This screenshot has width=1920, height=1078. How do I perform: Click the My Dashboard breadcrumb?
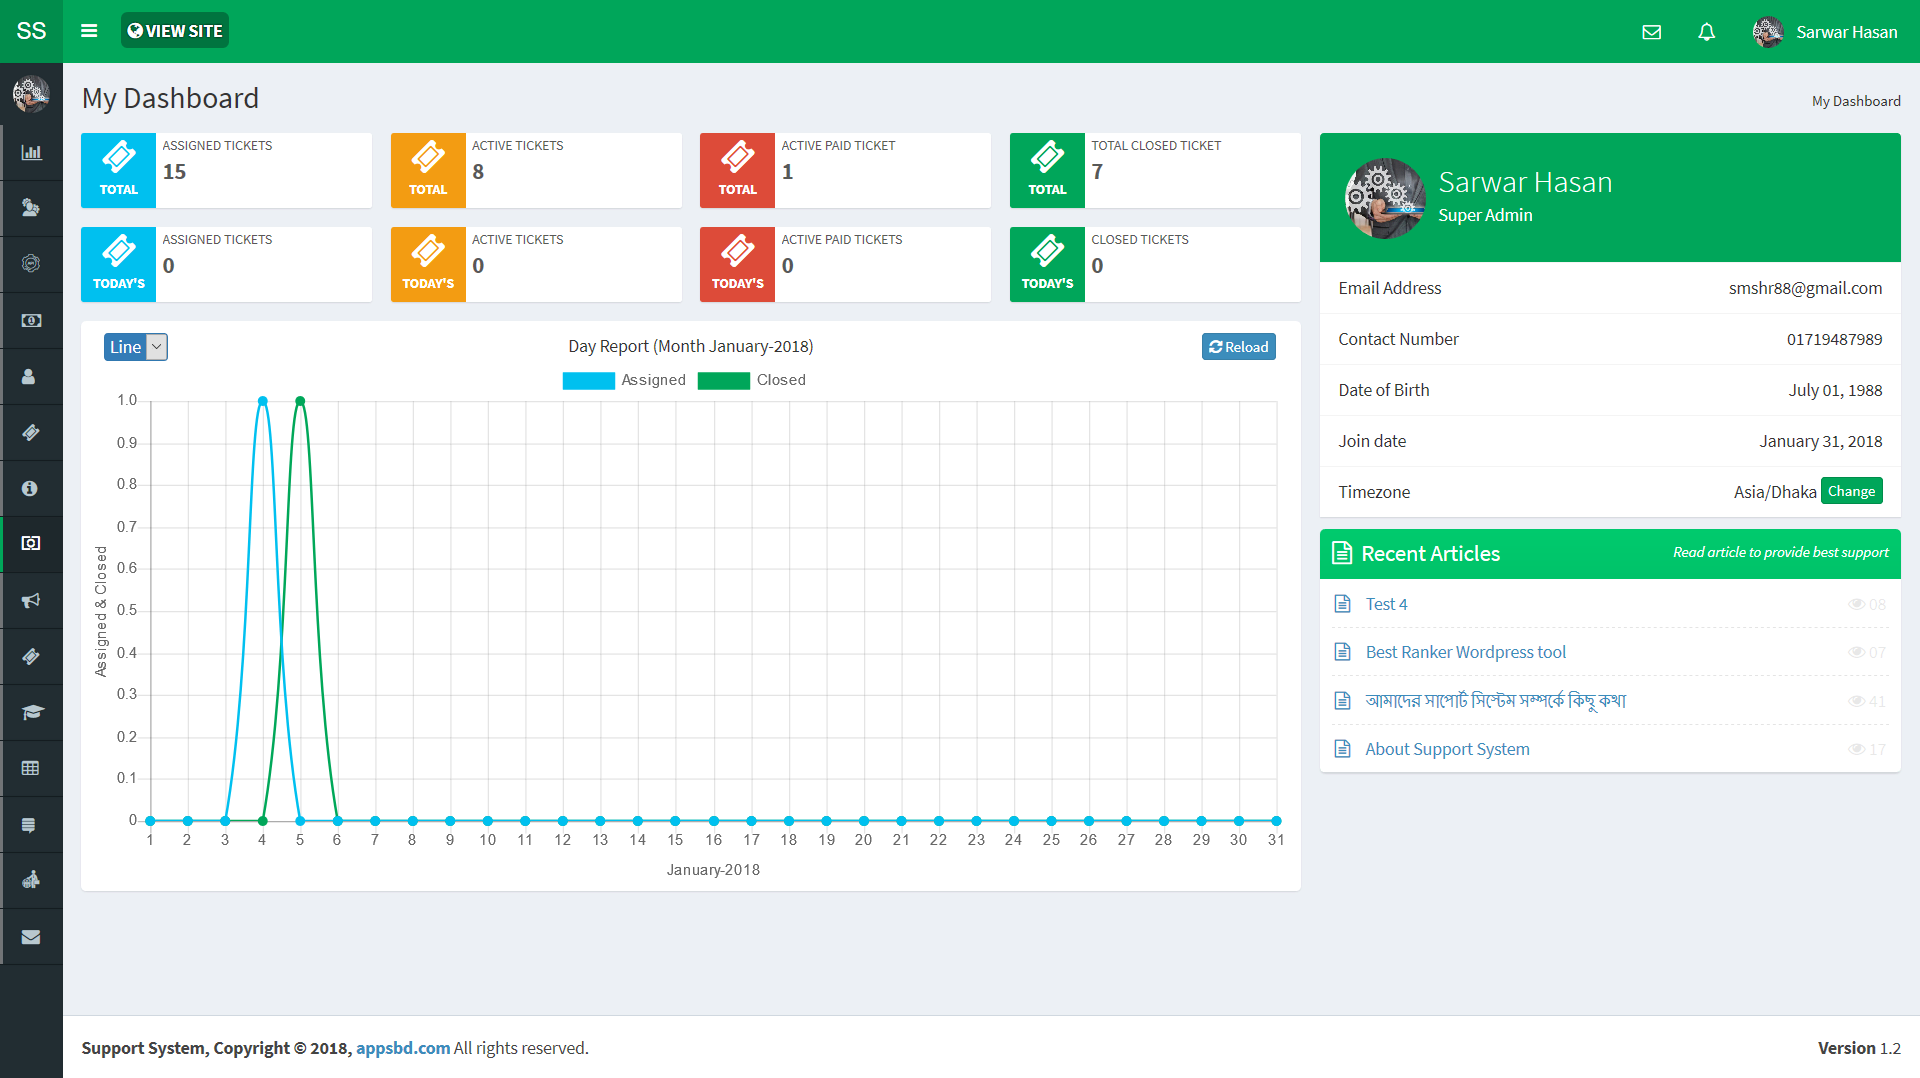pos(1855,101)
